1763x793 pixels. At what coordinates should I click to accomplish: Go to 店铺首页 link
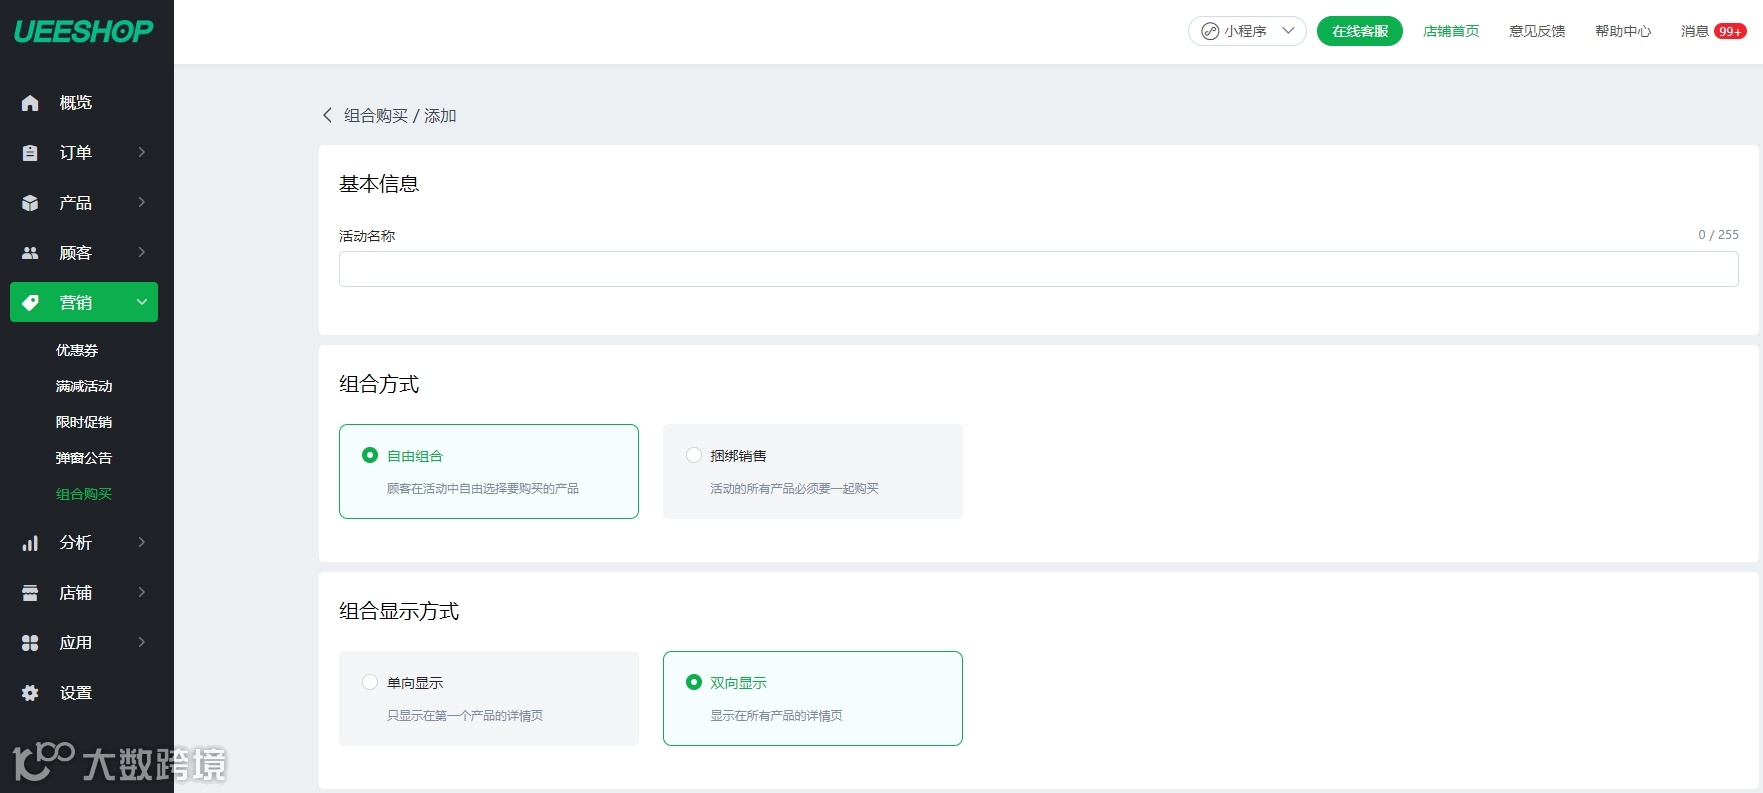pos(1451,31)
